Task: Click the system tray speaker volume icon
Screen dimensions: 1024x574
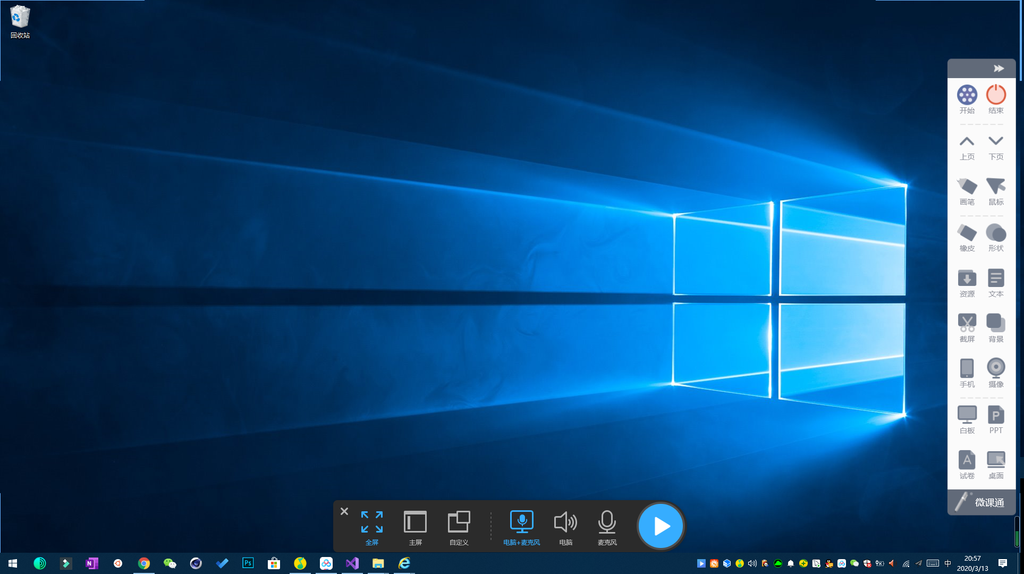Action: [x=752, y=564]
